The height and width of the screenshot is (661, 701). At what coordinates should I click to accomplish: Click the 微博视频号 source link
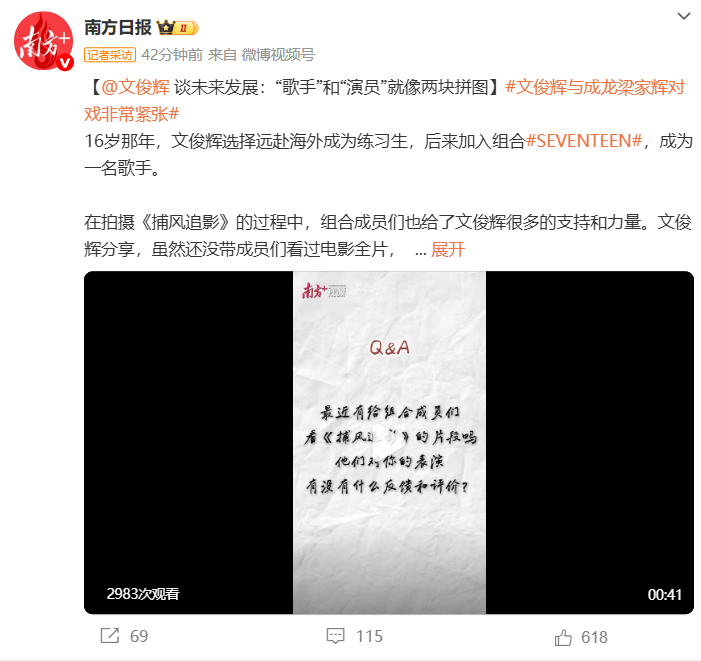278,55
